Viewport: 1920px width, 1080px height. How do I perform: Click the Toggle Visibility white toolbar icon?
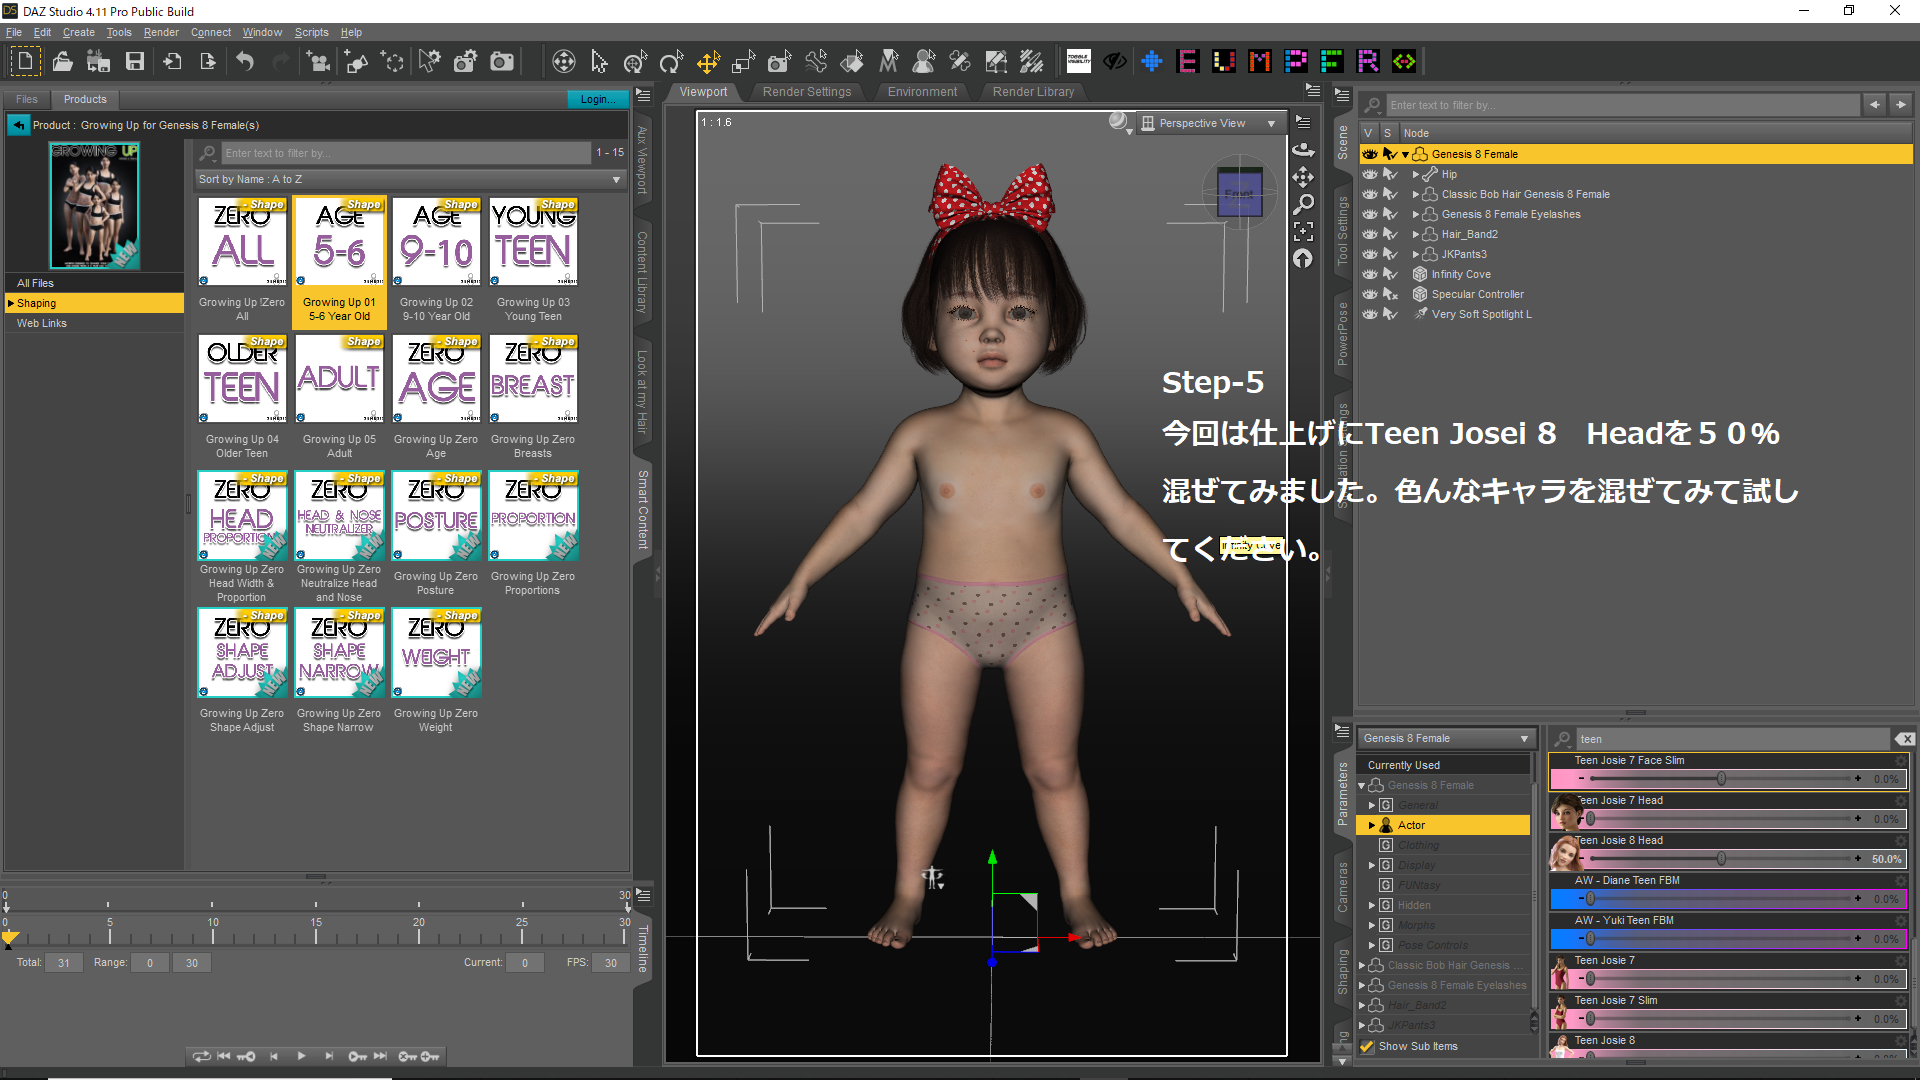[1079, 61]
